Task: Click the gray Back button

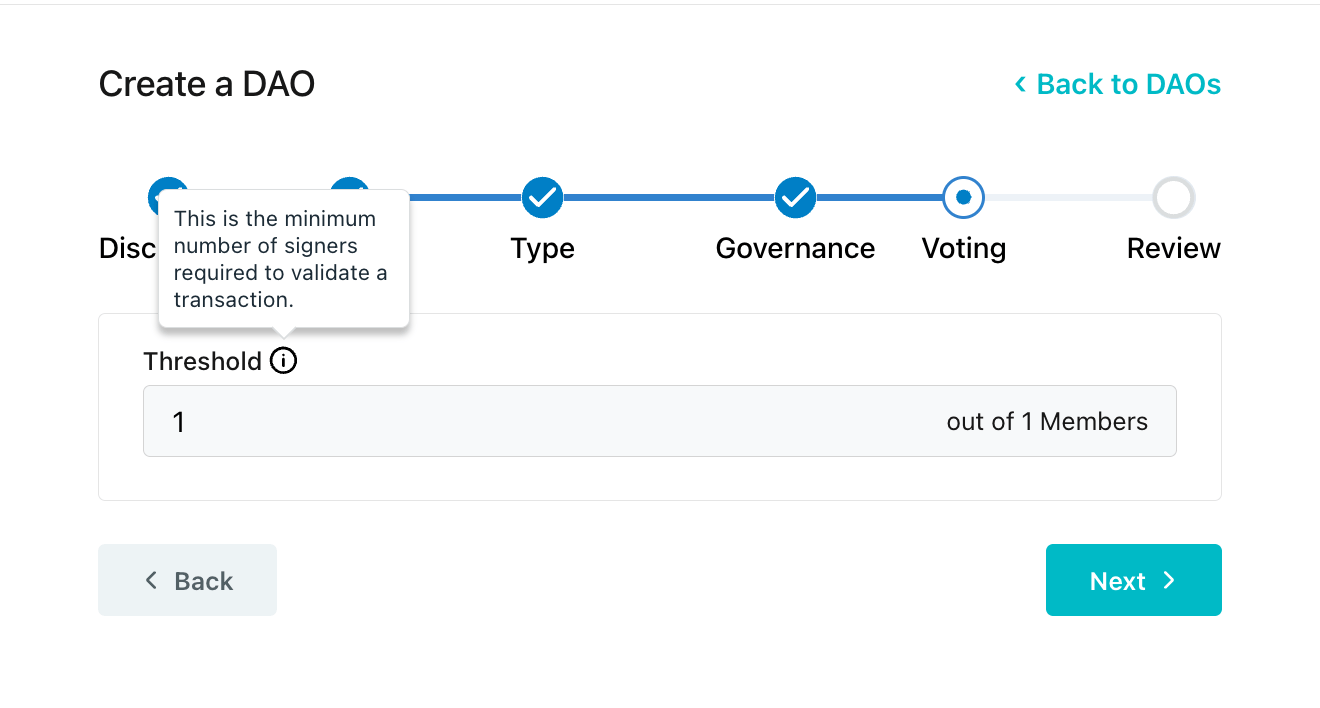Action: point(187,580)
